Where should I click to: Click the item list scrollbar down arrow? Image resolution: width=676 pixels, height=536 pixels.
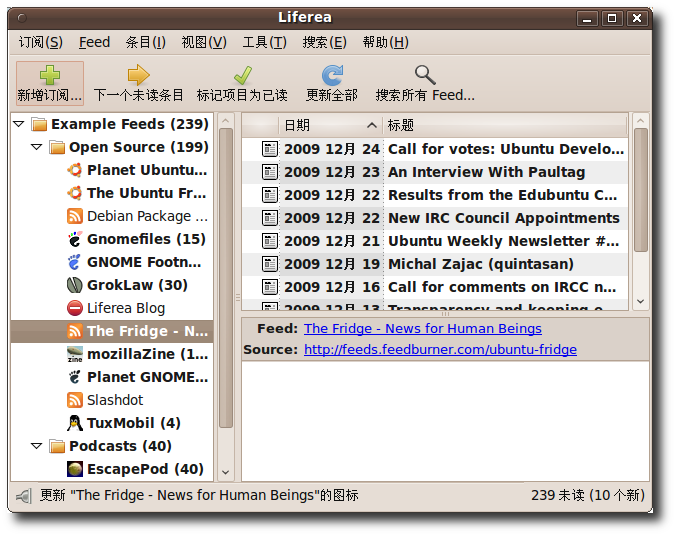(641, 301)
